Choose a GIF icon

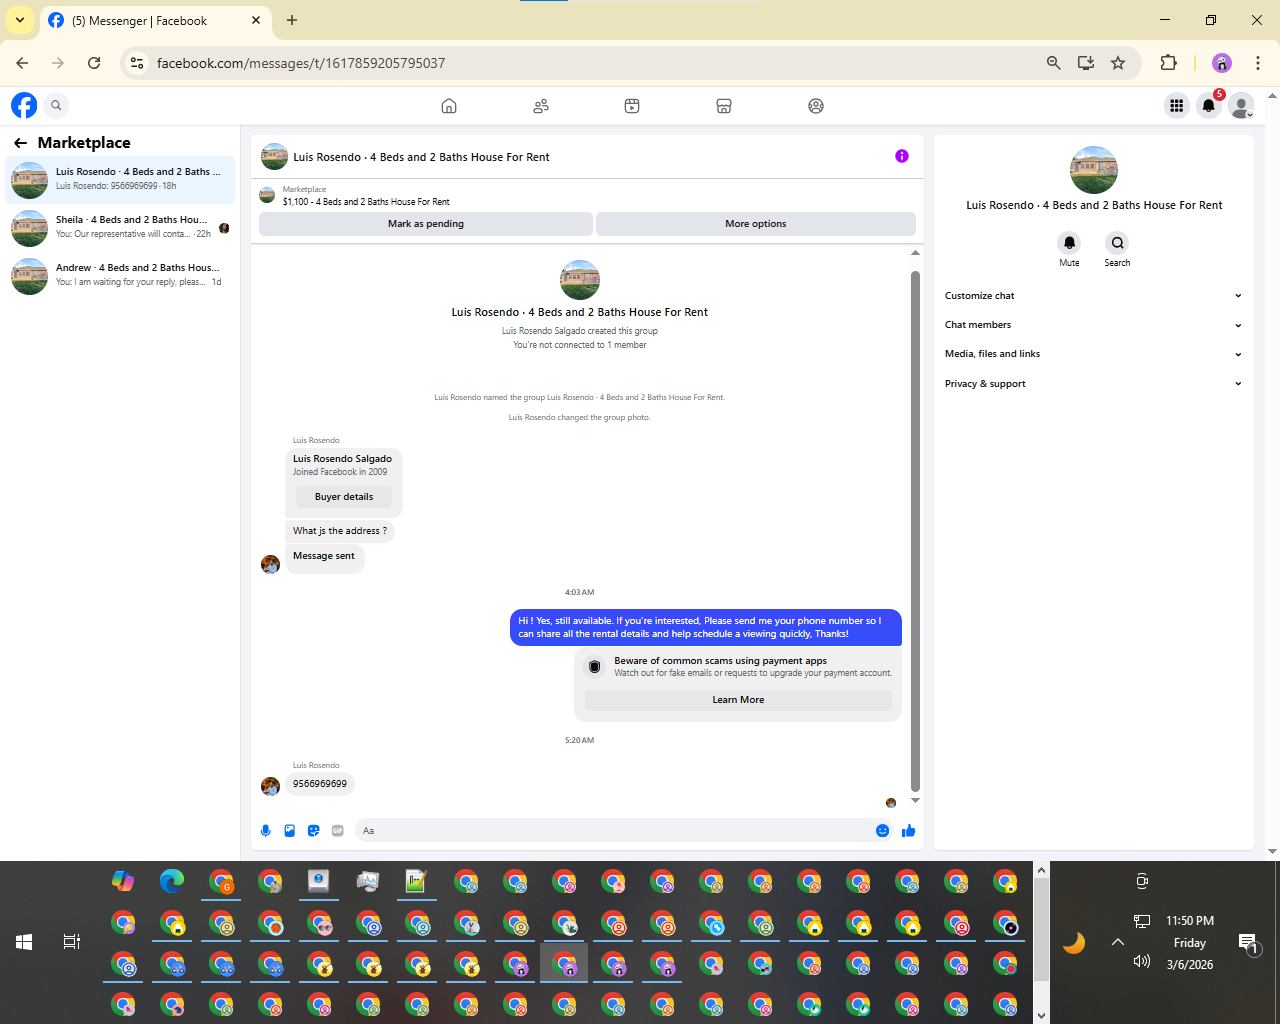(x=338, y=831)
